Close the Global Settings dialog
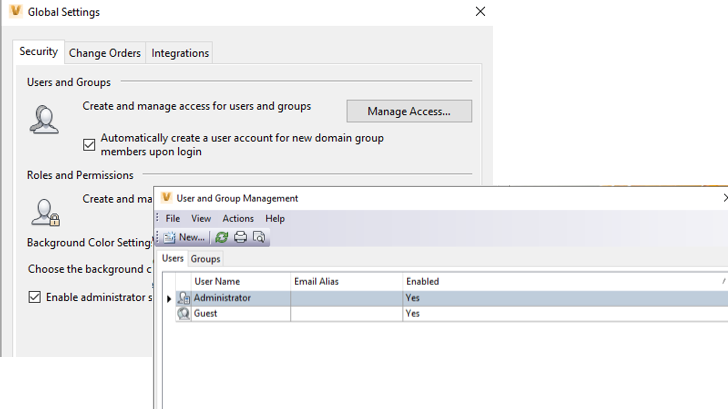728x409 pixels. click(x=481, y=12)
